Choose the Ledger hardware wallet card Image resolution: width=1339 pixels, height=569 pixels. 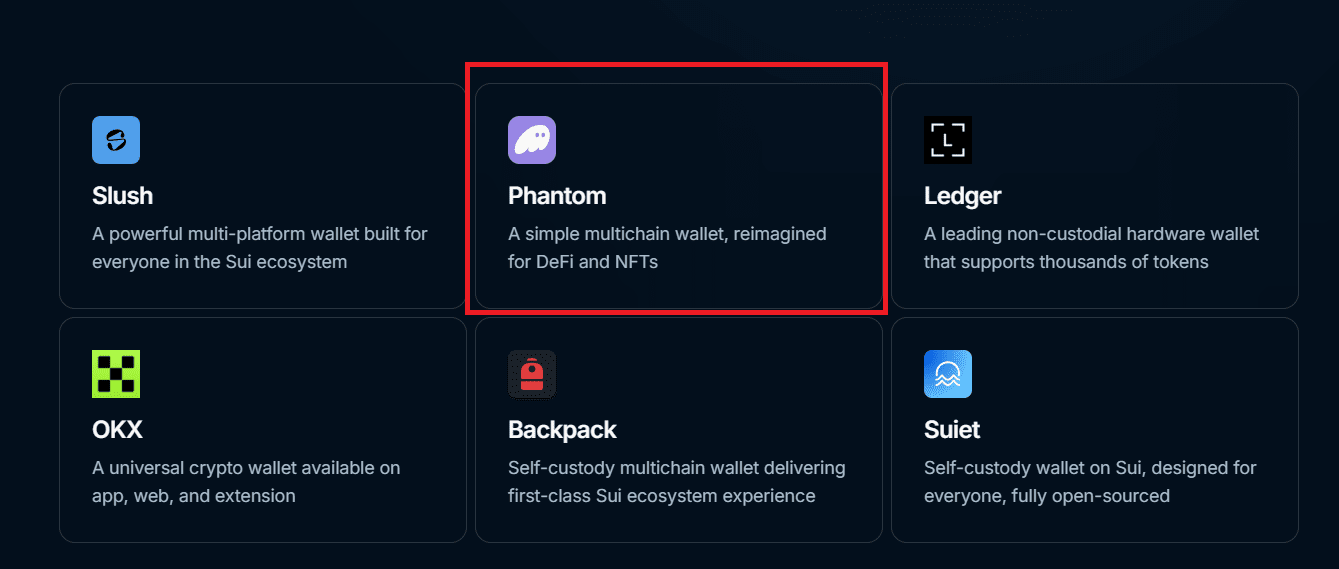(1095, 196)
